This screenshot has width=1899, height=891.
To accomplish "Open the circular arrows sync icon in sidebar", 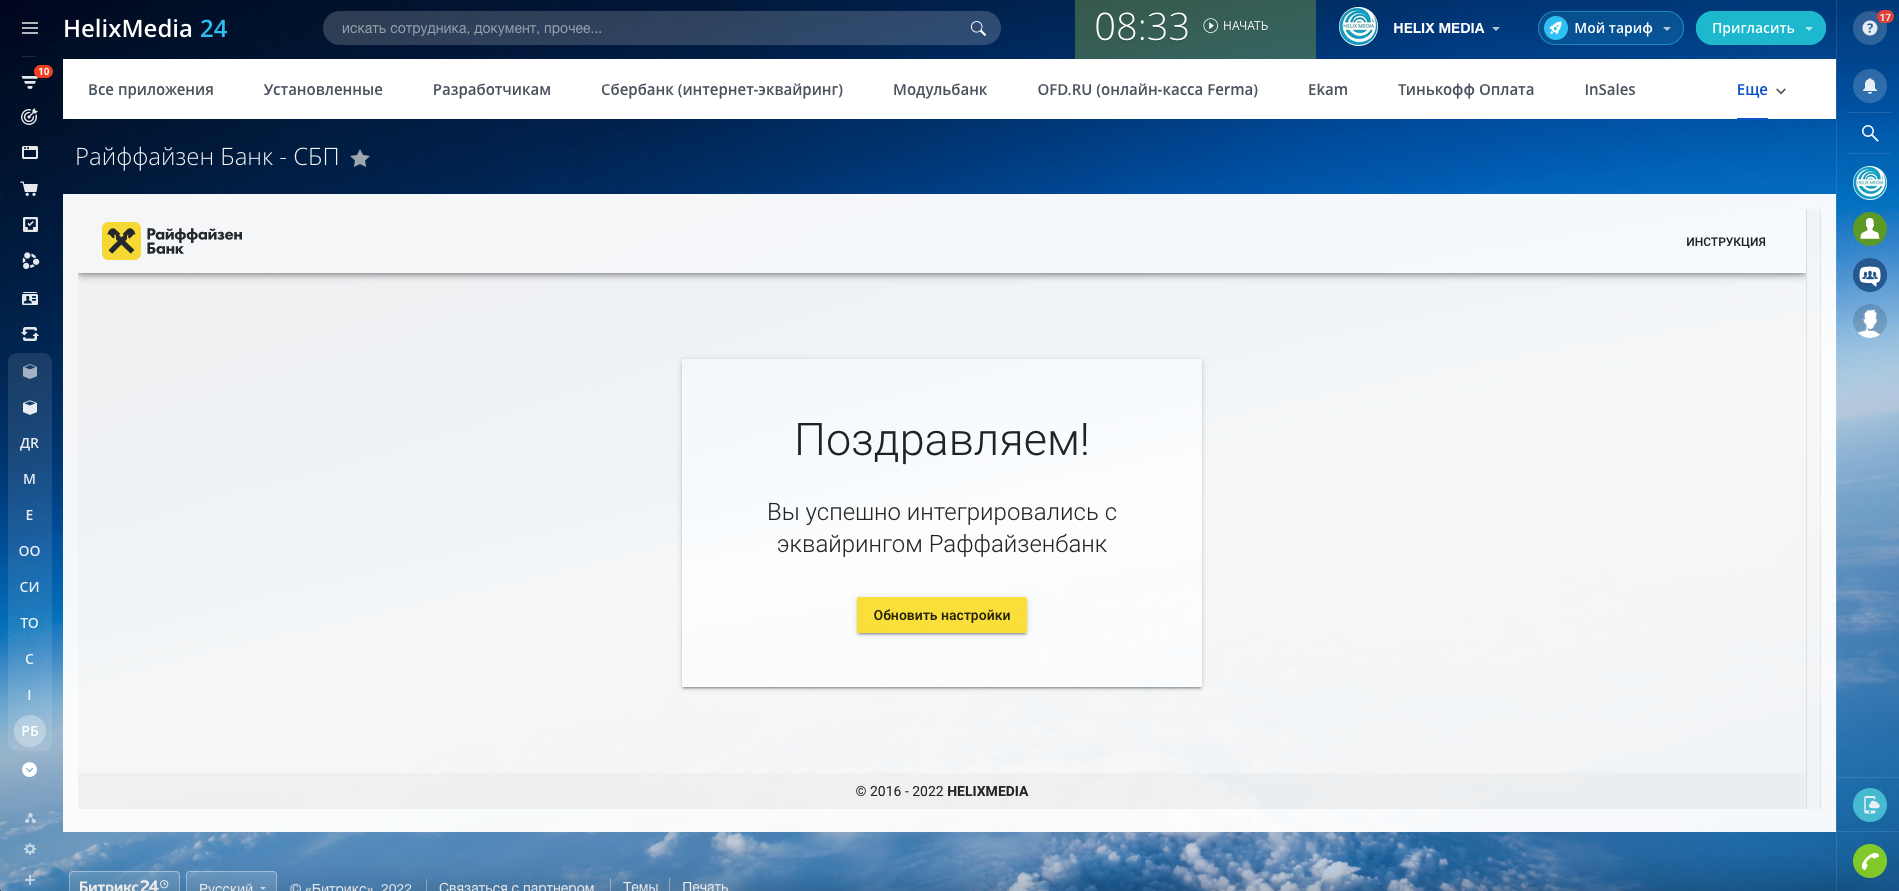I will click(x=30, y=334).
